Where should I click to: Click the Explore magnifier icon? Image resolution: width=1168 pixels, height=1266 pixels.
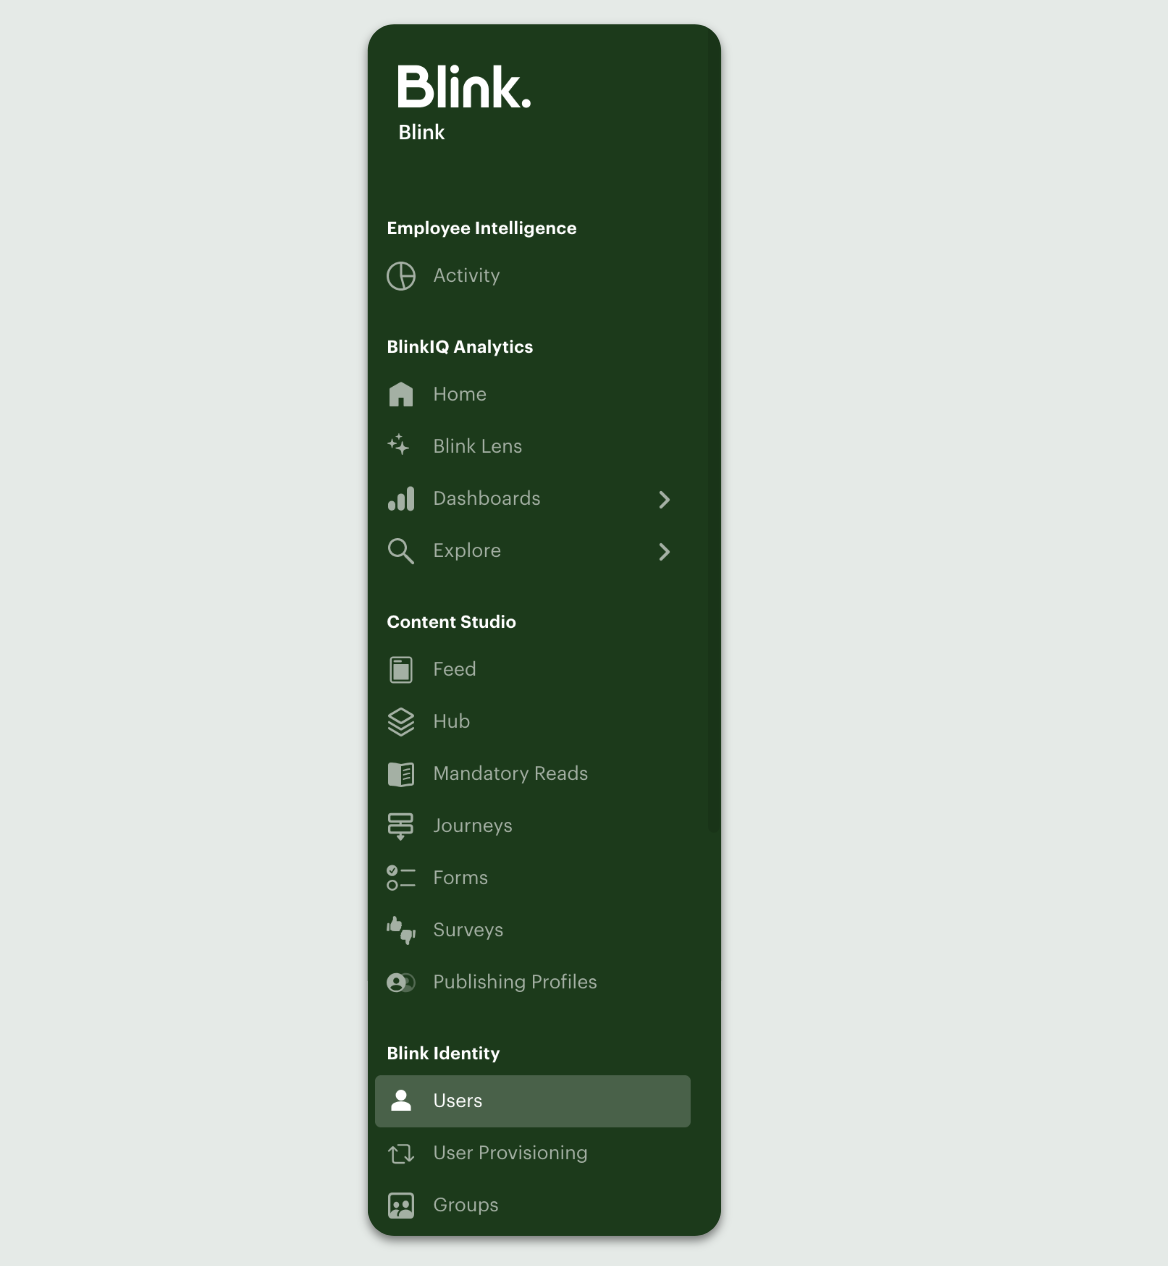tap(401, 551)
